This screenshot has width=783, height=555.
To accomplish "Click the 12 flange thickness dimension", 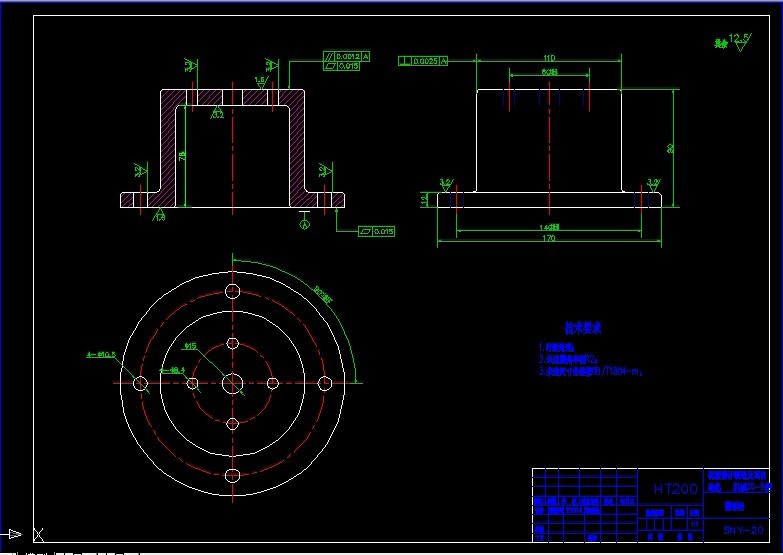I will point(424,200).
